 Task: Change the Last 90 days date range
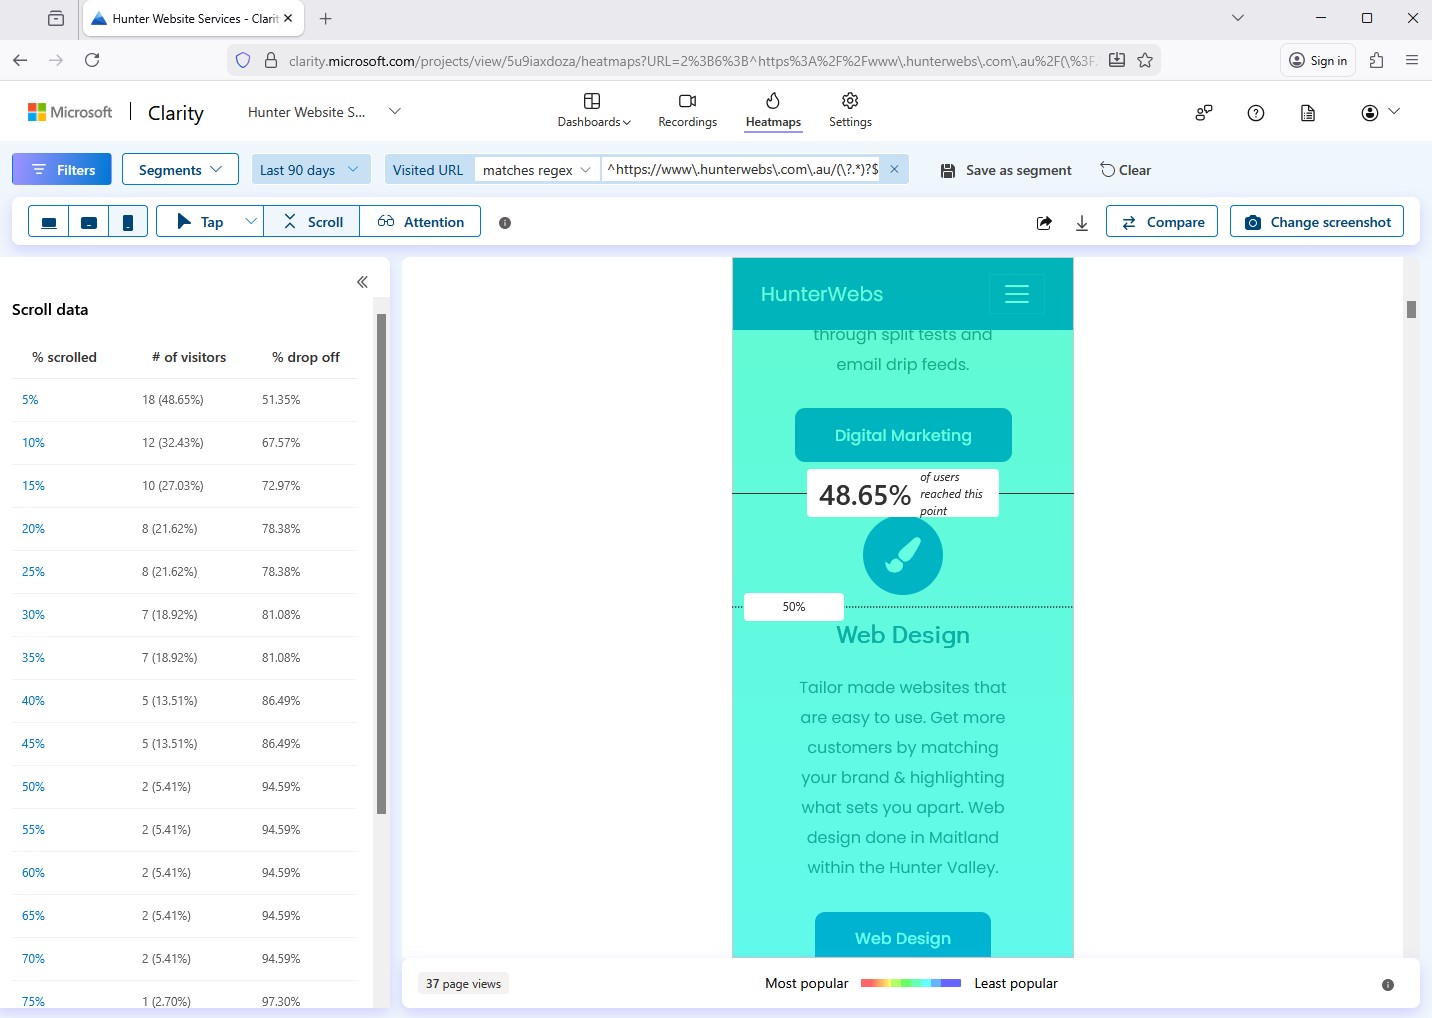310,170
